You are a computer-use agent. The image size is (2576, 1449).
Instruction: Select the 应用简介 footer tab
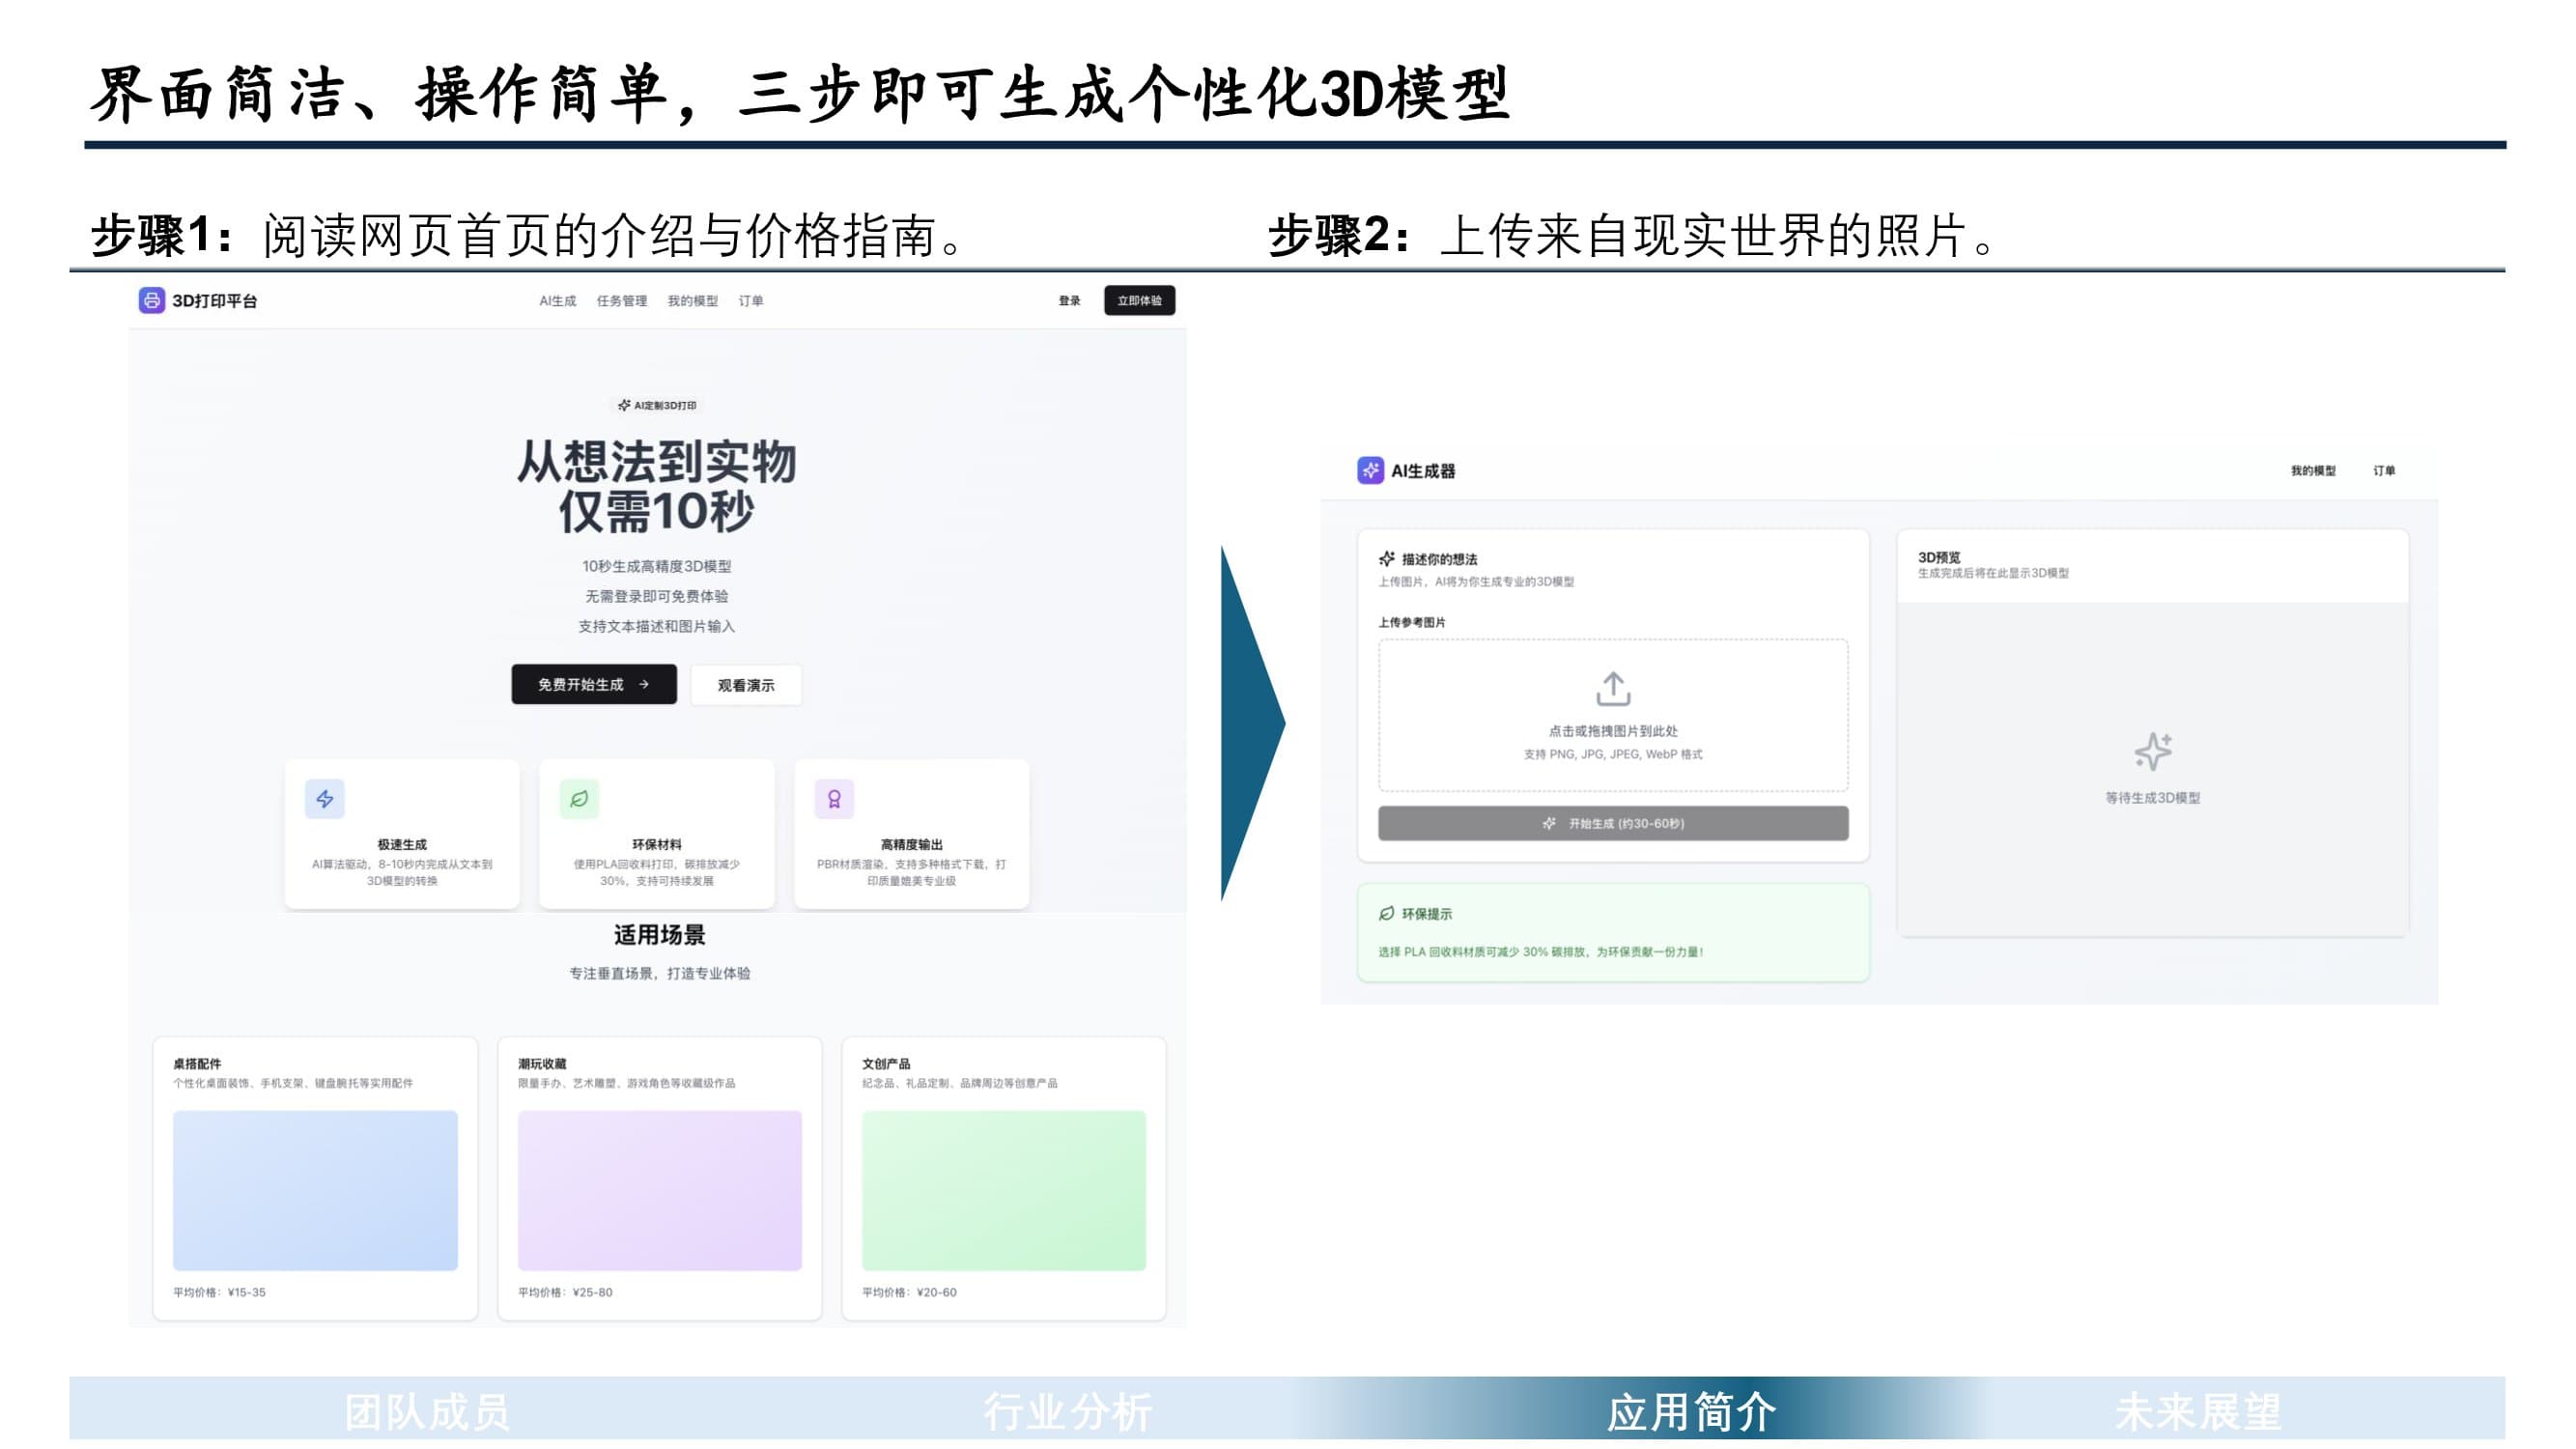tap(1692, 1412)
